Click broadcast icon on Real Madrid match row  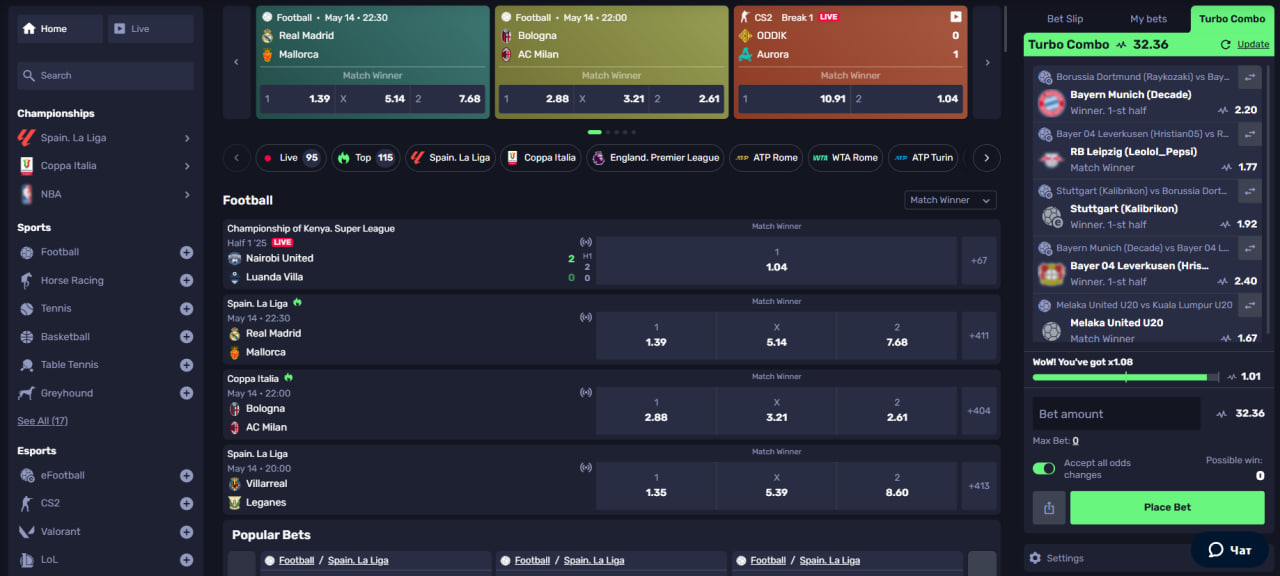[x=586, y=317]
